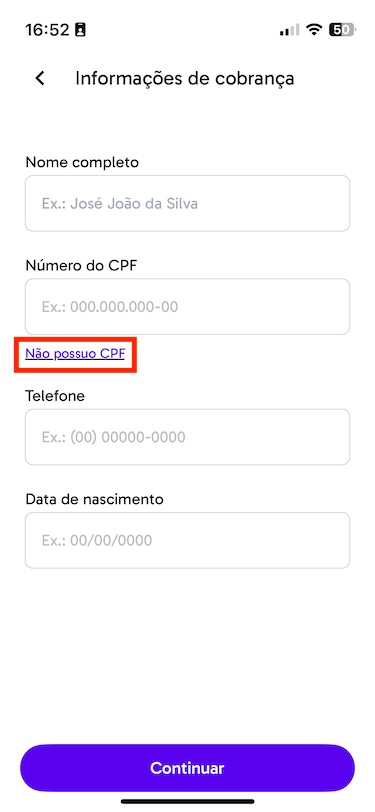Screen dimensions: 375x812
Task: Click into the Telefone input field
Action: (x=188, y=437)
